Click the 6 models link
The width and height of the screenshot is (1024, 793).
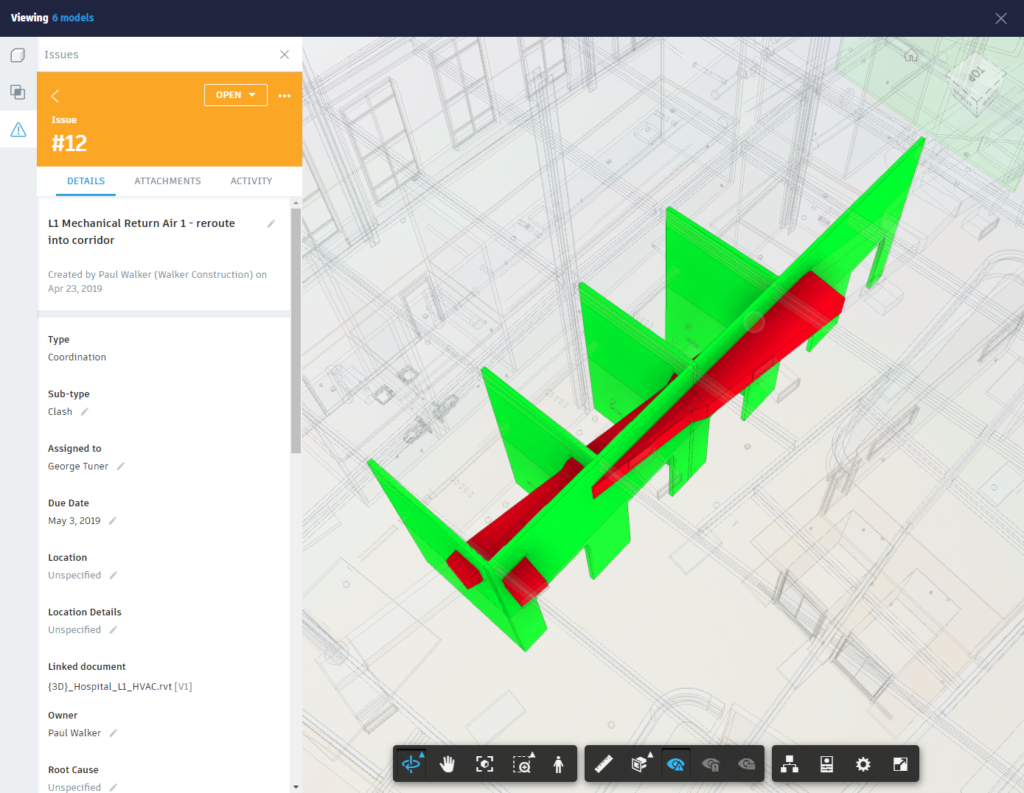(x=73, y=18)
